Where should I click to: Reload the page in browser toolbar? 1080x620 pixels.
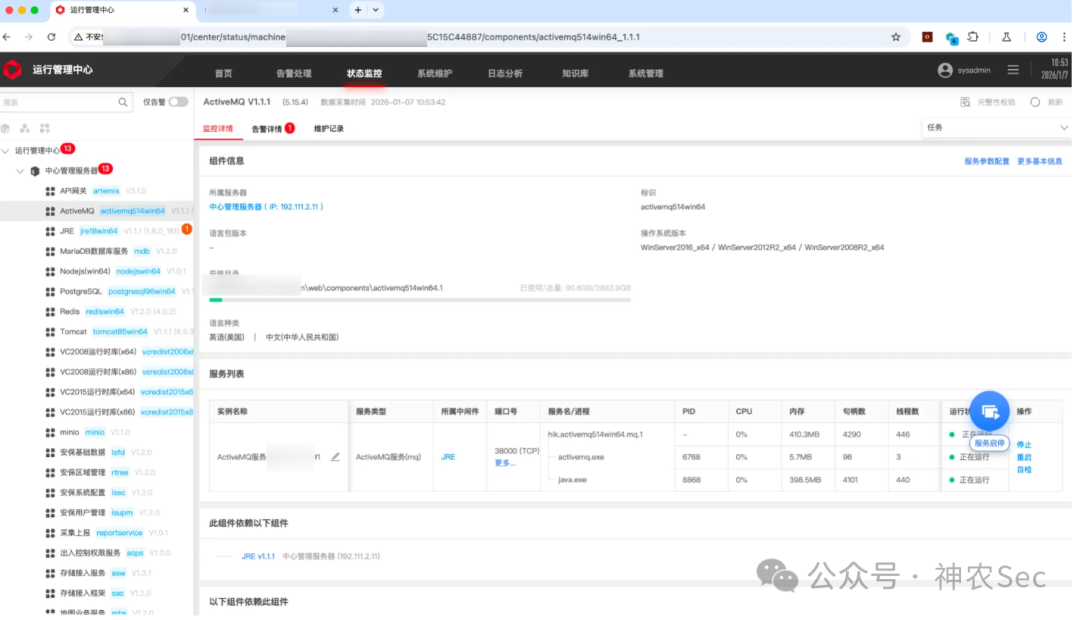(x=51, y=37)
